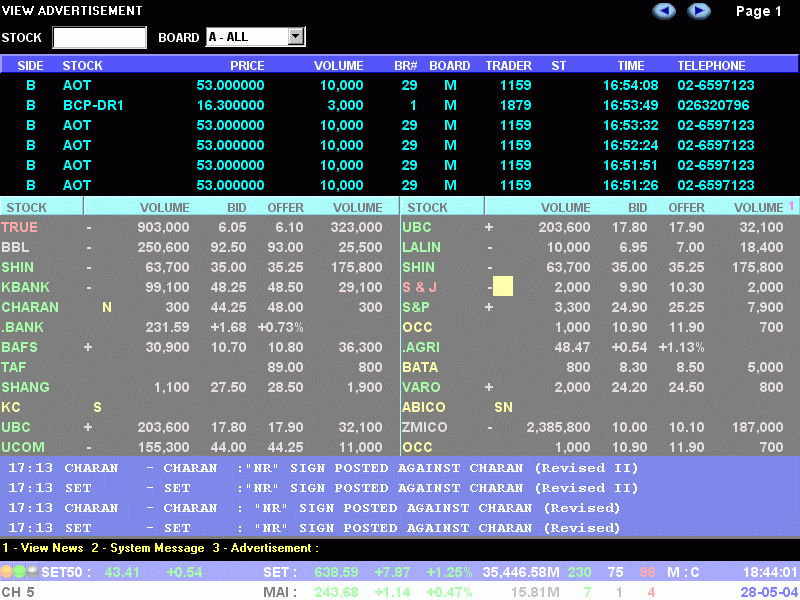Click total market value 35,446.58M
Image resolution: width=800 pixels, height=600 pixels.
coord(521,572)
